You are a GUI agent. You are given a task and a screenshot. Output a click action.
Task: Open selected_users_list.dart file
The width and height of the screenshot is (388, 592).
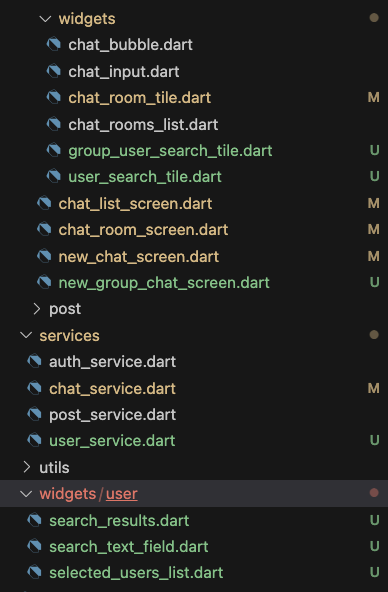pos(136,573)
